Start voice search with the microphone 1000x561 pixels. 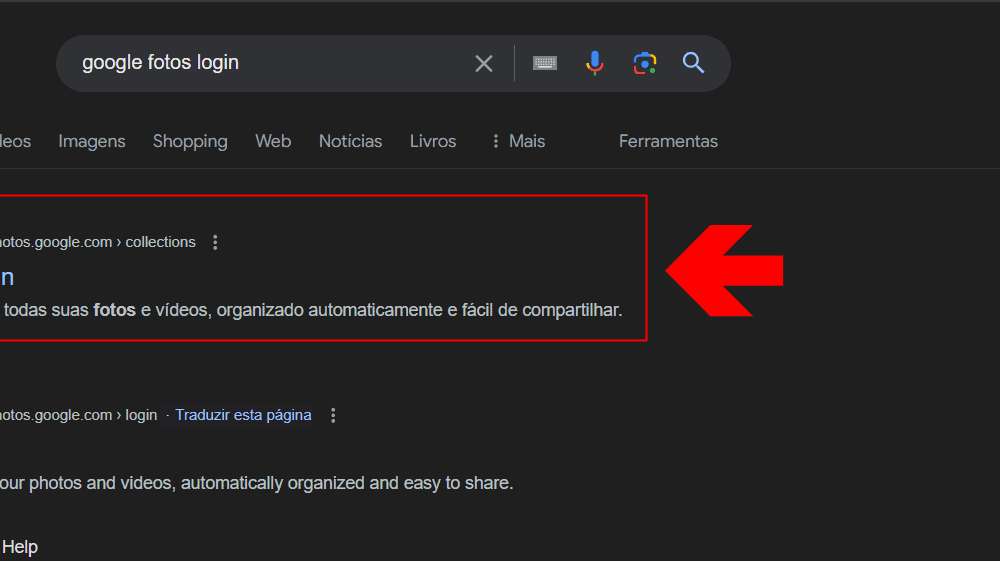595,64
